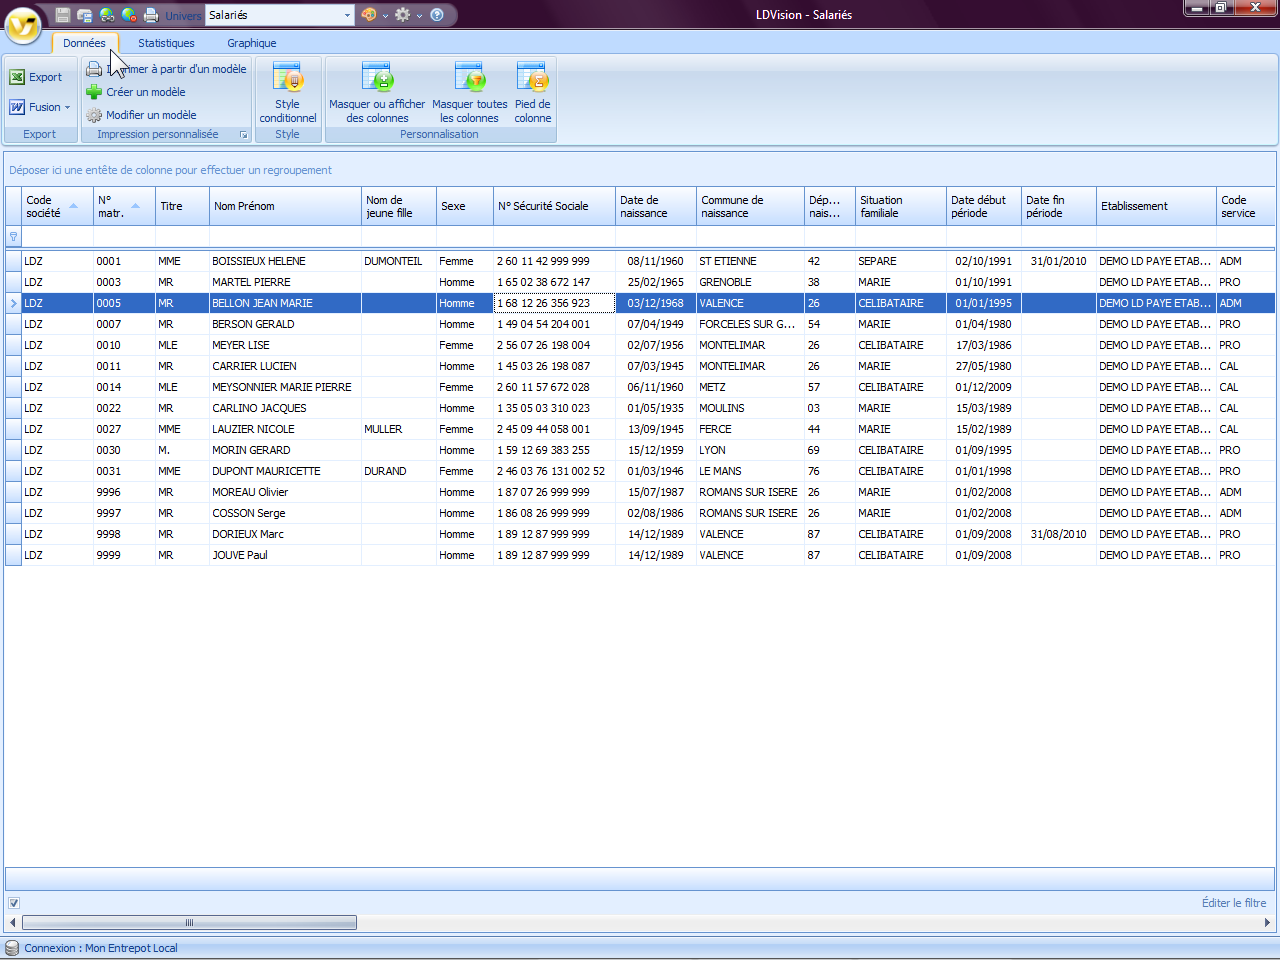Click Masquer ou afficher des colonnes
Image resolution: width=1280 pixels, height=960 pixels.
[x=377, y=93]
